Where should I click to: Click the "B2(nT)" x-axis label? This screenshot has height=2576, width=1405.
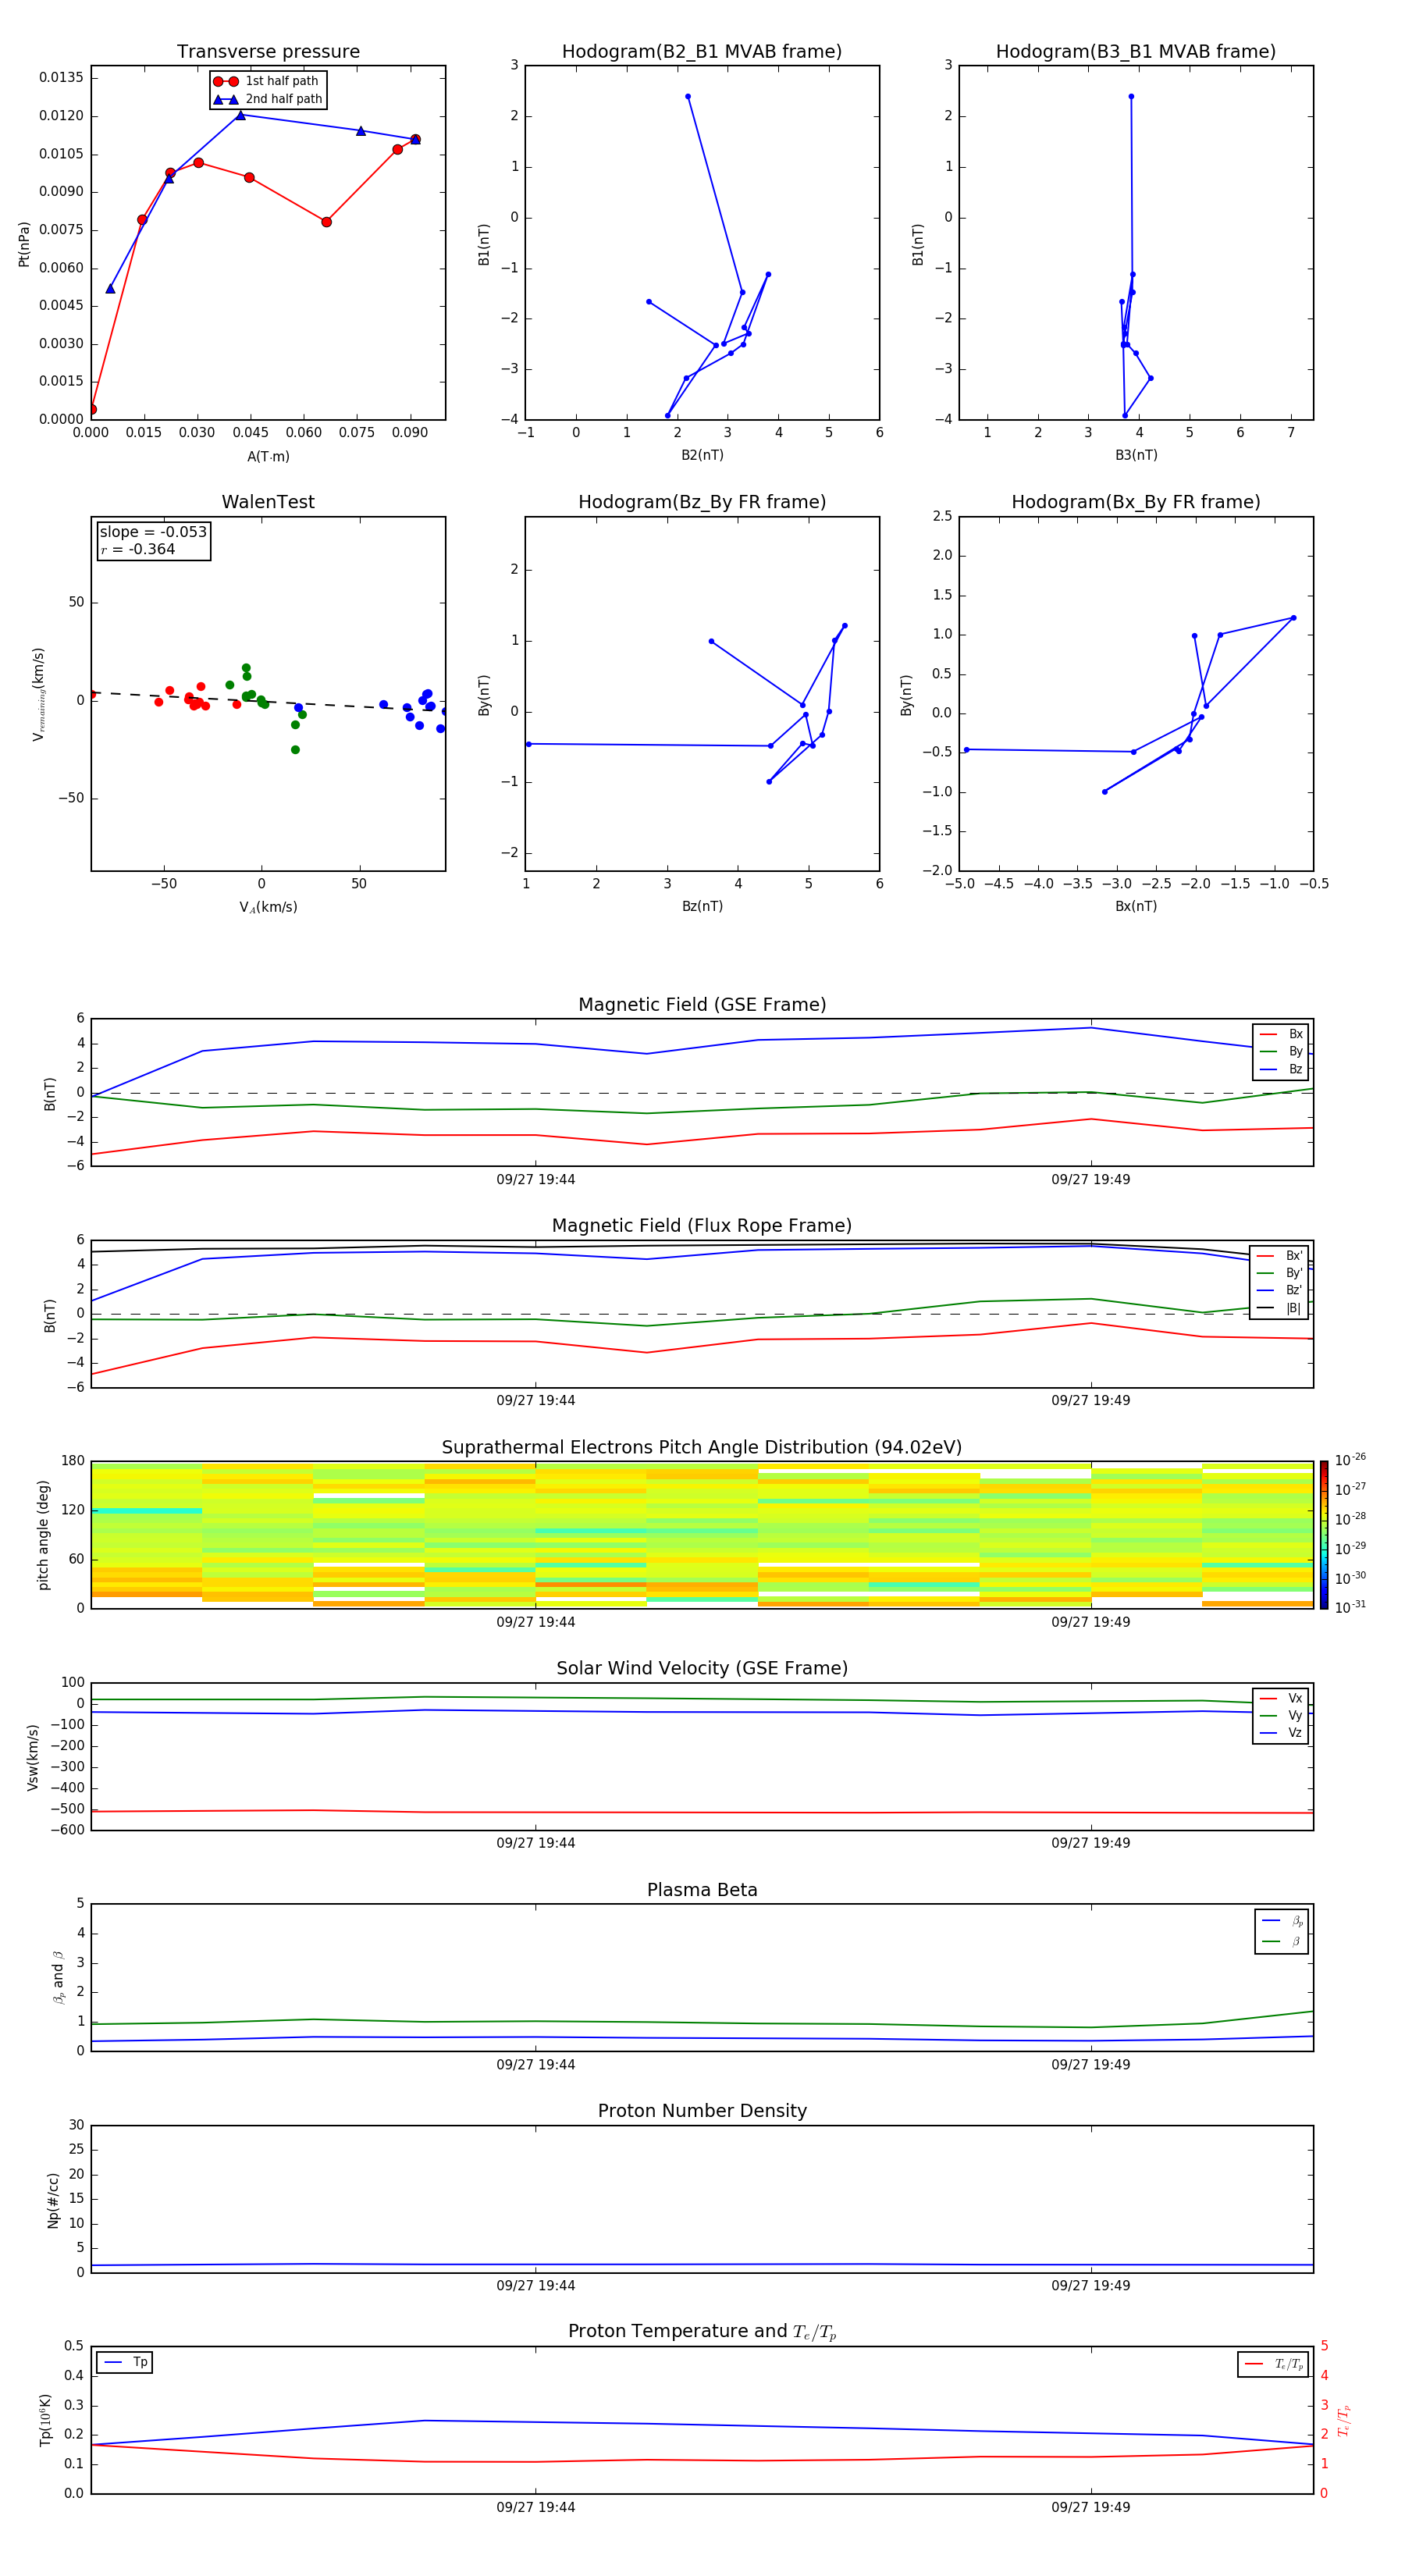[x=702, y=455]
